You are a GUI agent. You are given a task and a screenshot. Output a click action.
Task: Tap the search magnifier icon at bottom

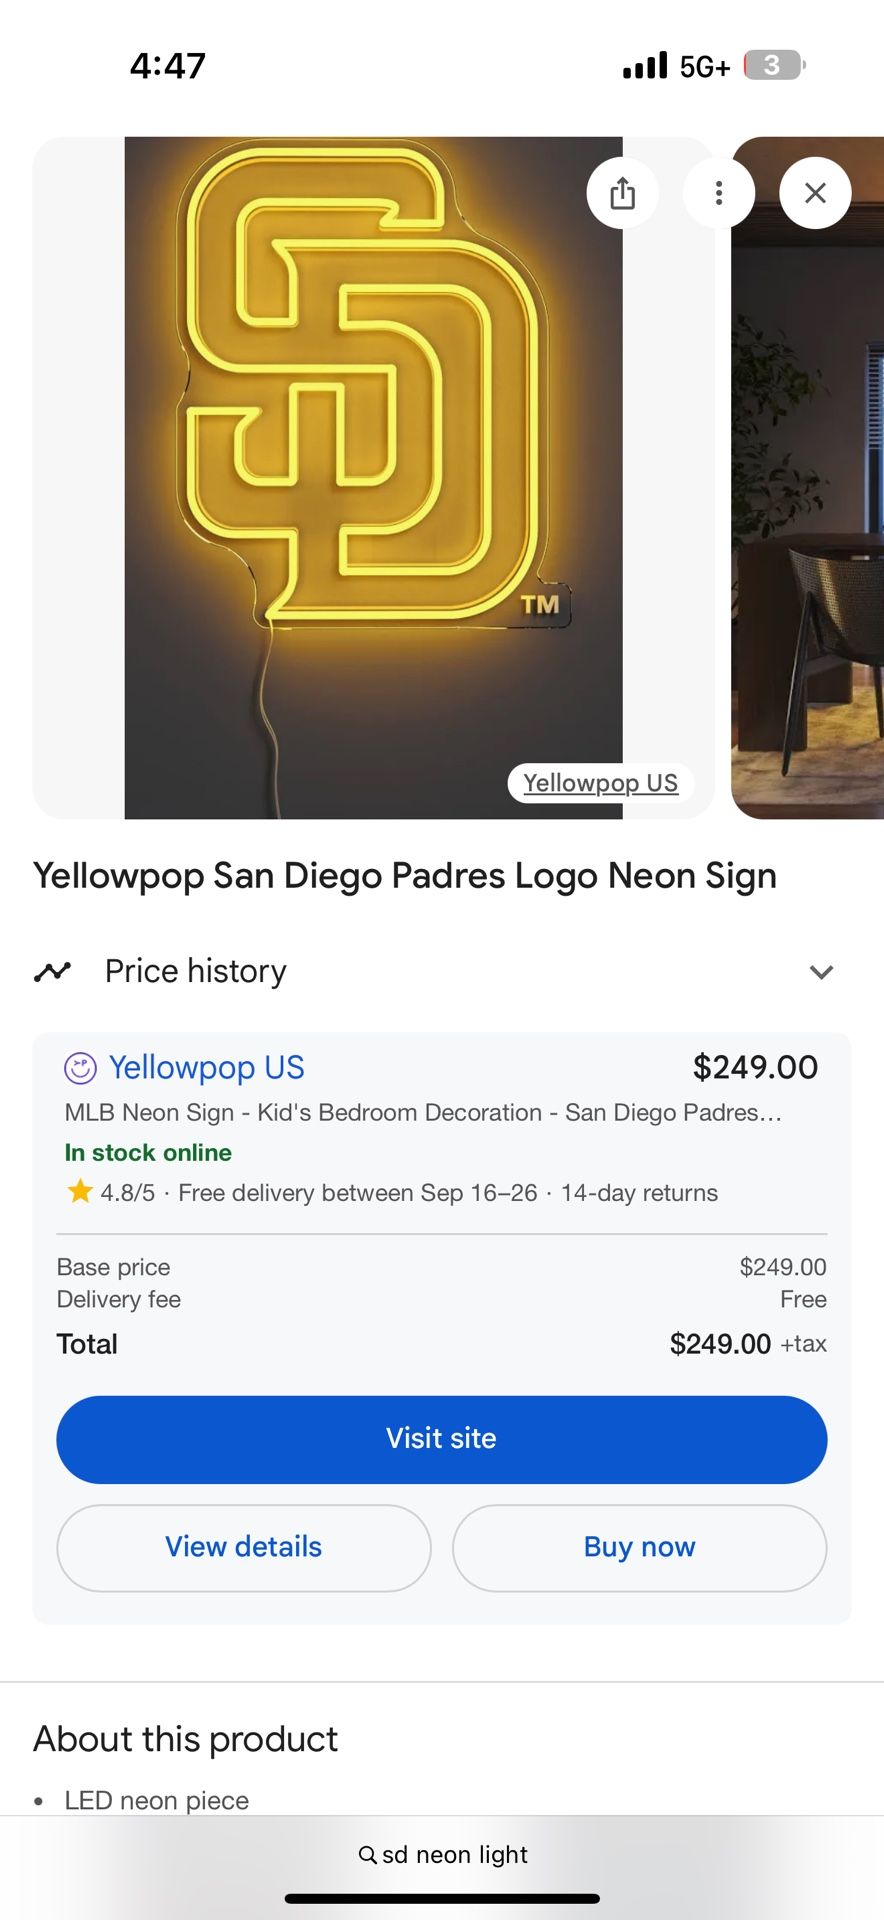pyautogui.click(x=368, y=1855)
